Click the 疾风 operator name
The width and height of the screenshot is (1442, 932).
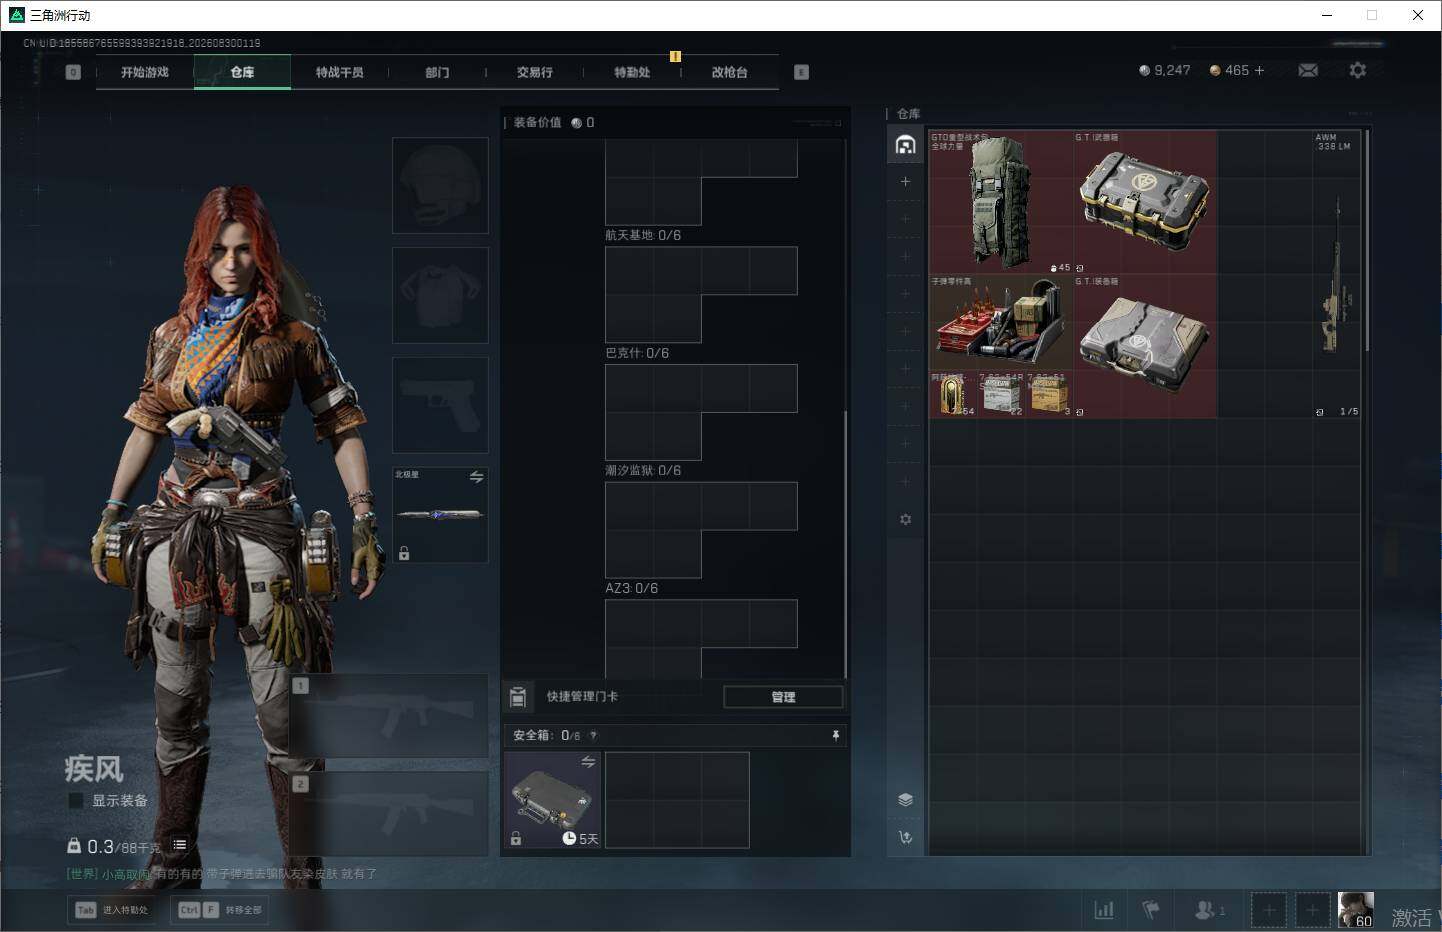(94, 769)
